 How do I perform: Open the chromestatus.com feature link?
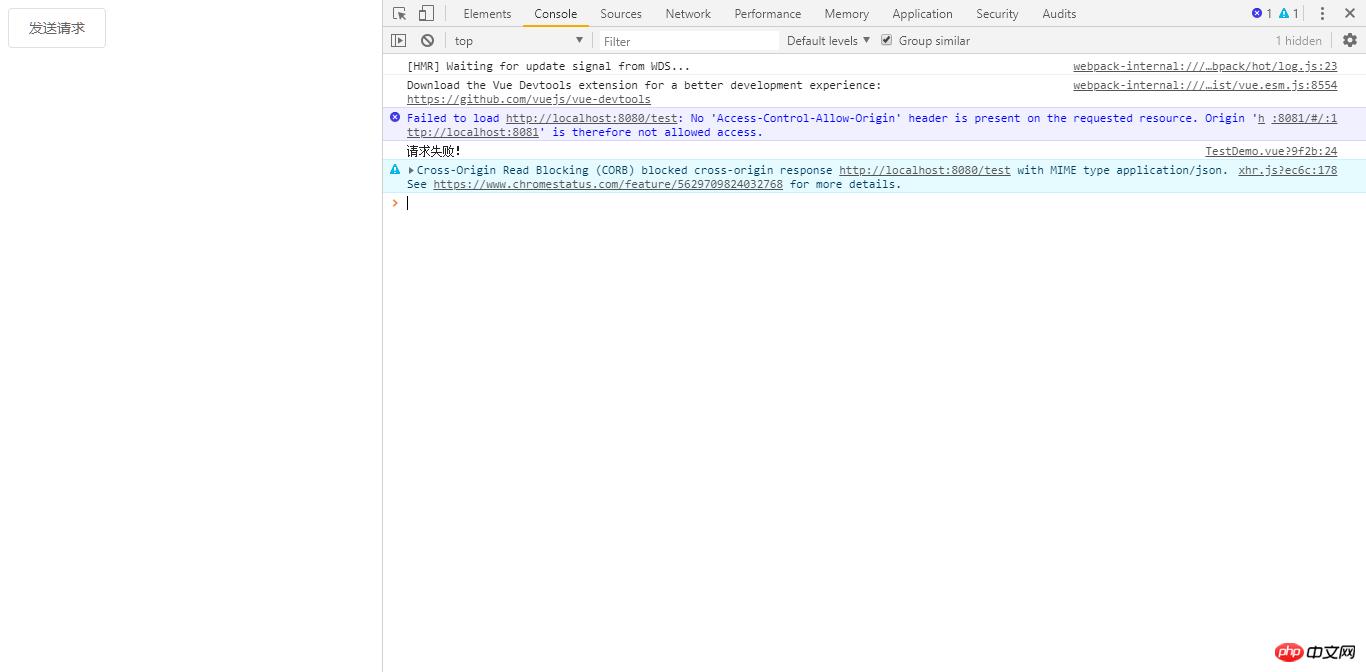pyautogui.click(x=607, y=184)
